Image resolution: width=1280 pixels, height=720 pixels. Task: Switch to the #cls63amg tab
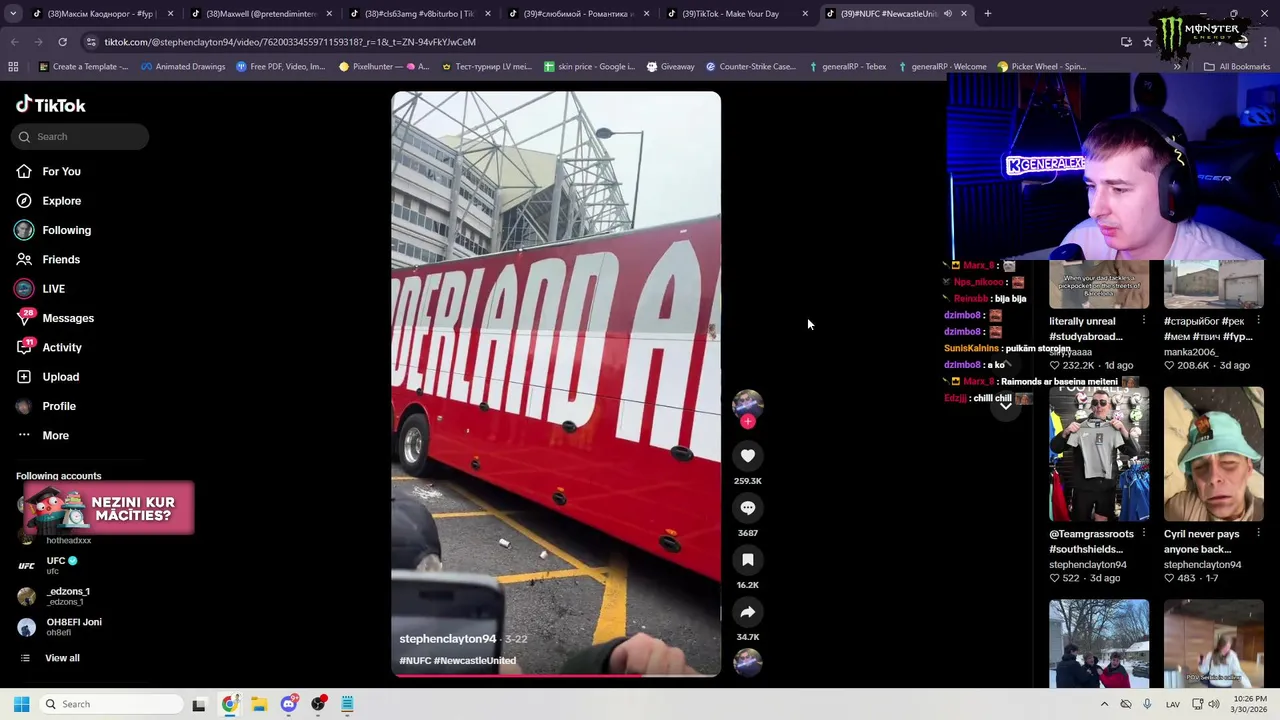click(x=419, y=13)
